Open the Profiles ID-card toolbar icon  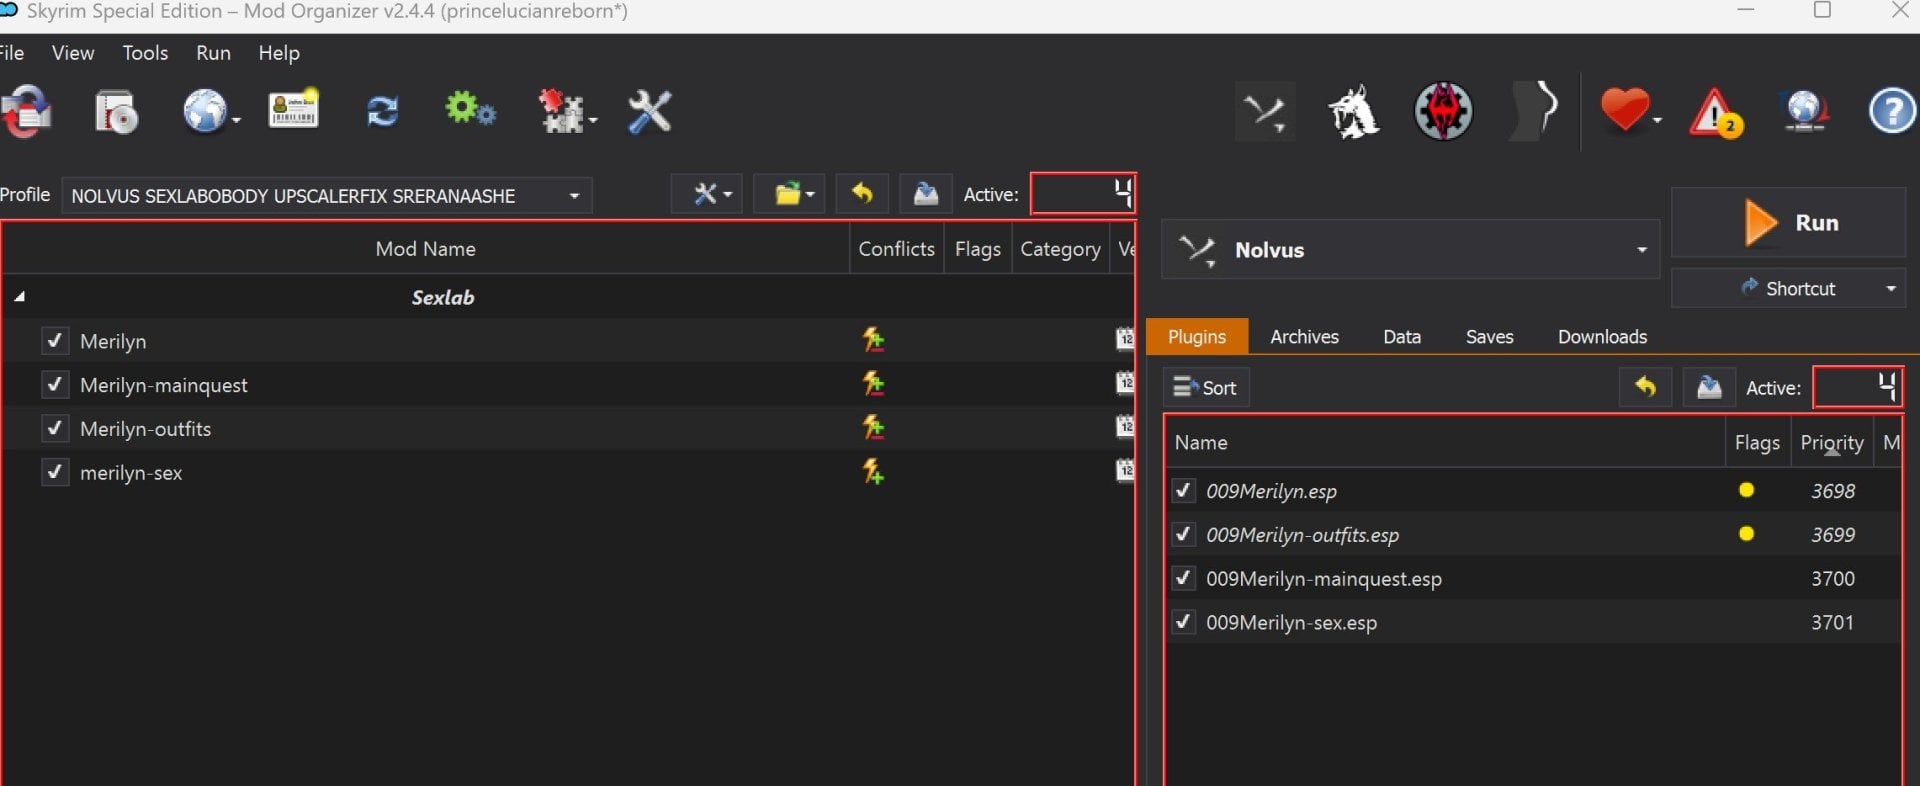point(293,109)
